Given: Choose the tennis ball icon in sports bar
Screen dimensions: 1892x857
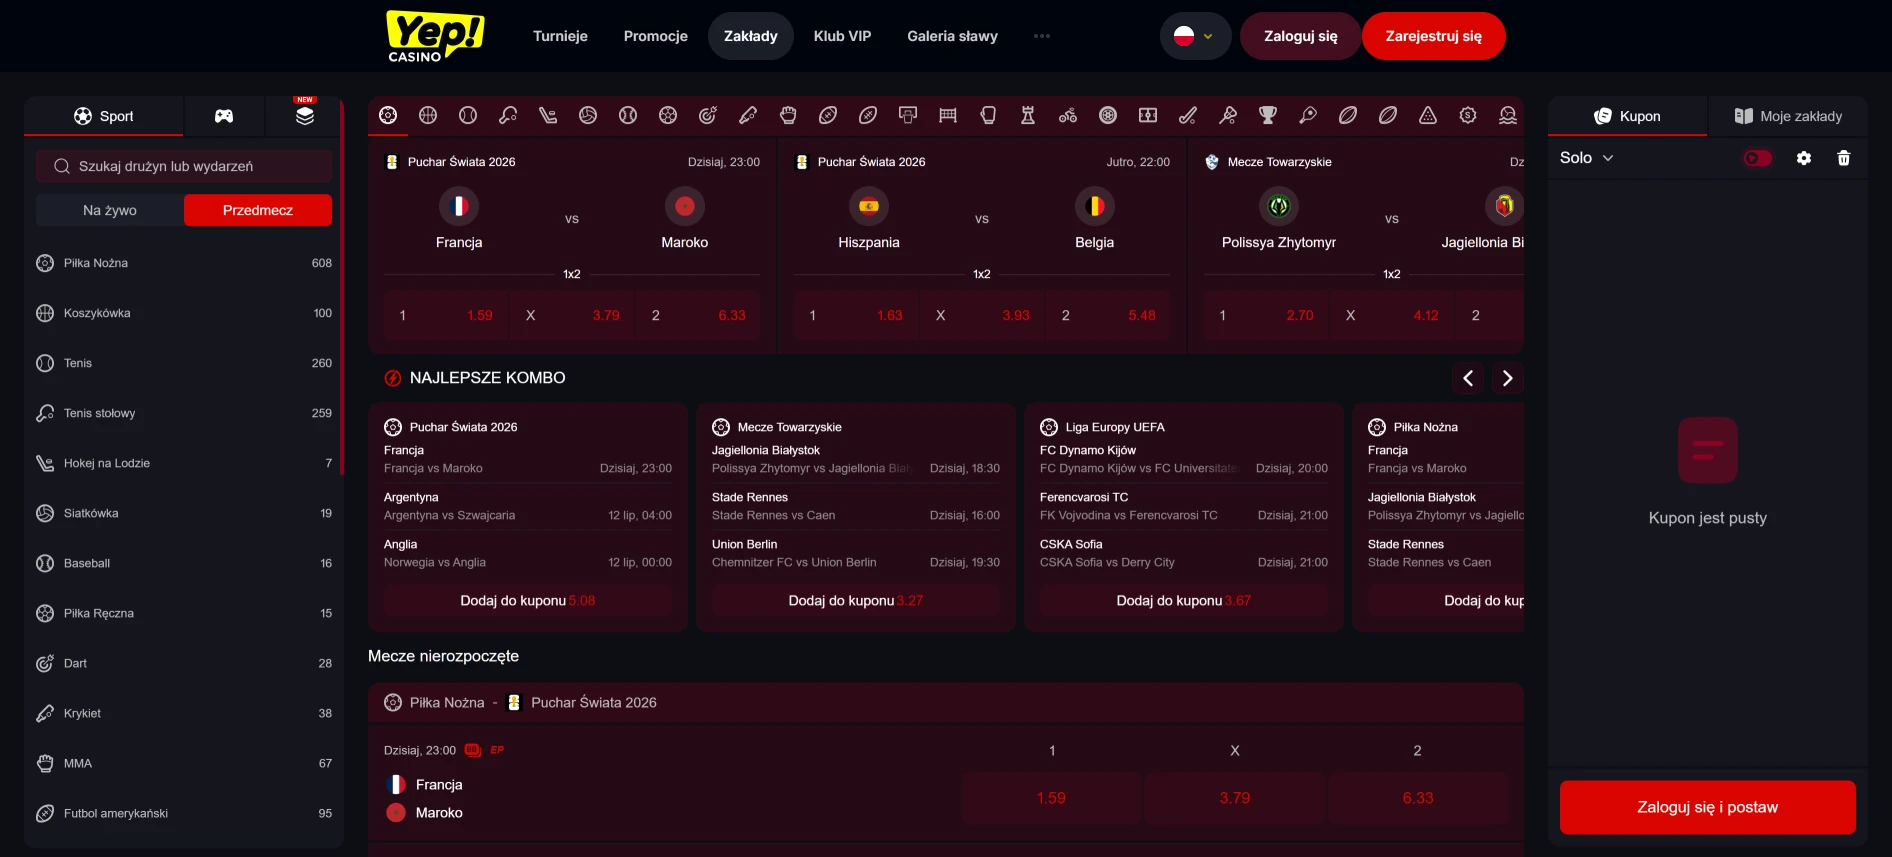Looking at the screenshot, I should [468, 115].
